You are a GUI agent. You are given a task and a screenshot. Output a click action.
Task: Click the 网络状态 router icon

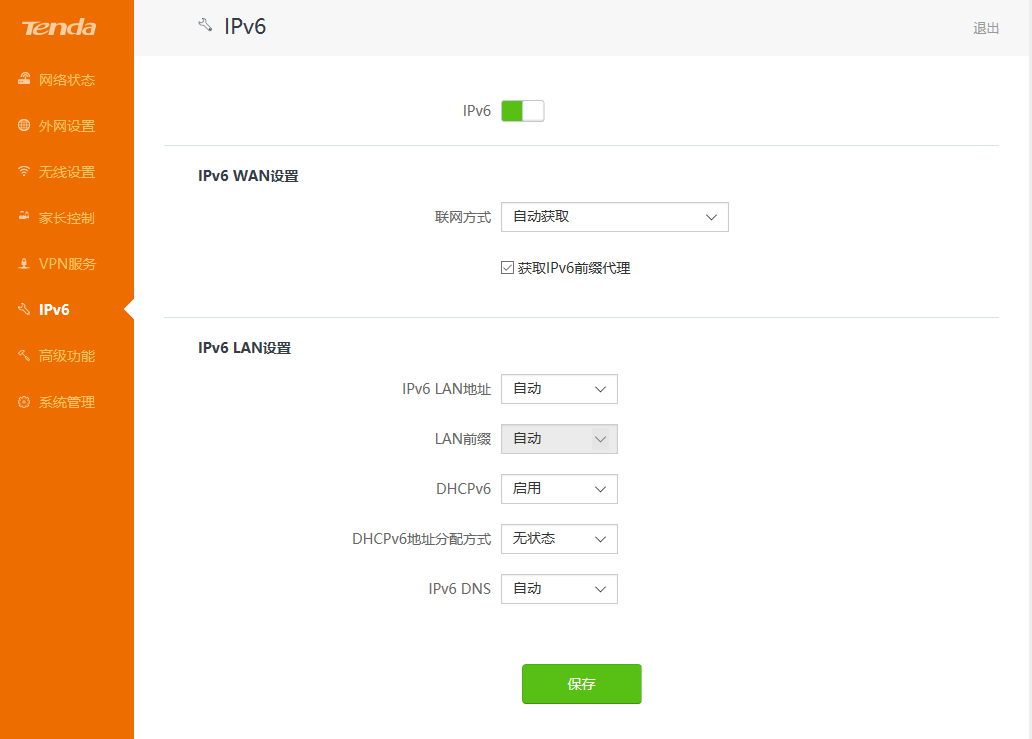coord(24,79)
